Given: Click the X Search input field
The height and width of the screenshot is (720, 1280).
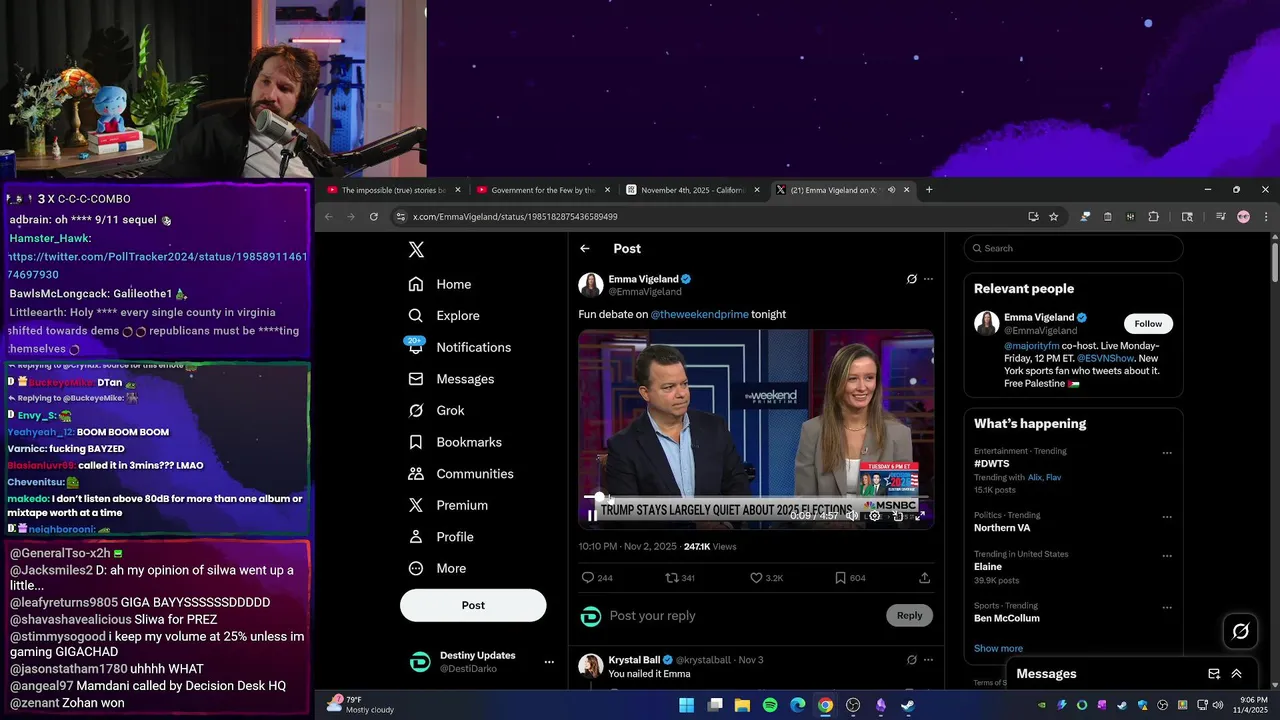Looking at the screenshot, I should click(1074, 248).
